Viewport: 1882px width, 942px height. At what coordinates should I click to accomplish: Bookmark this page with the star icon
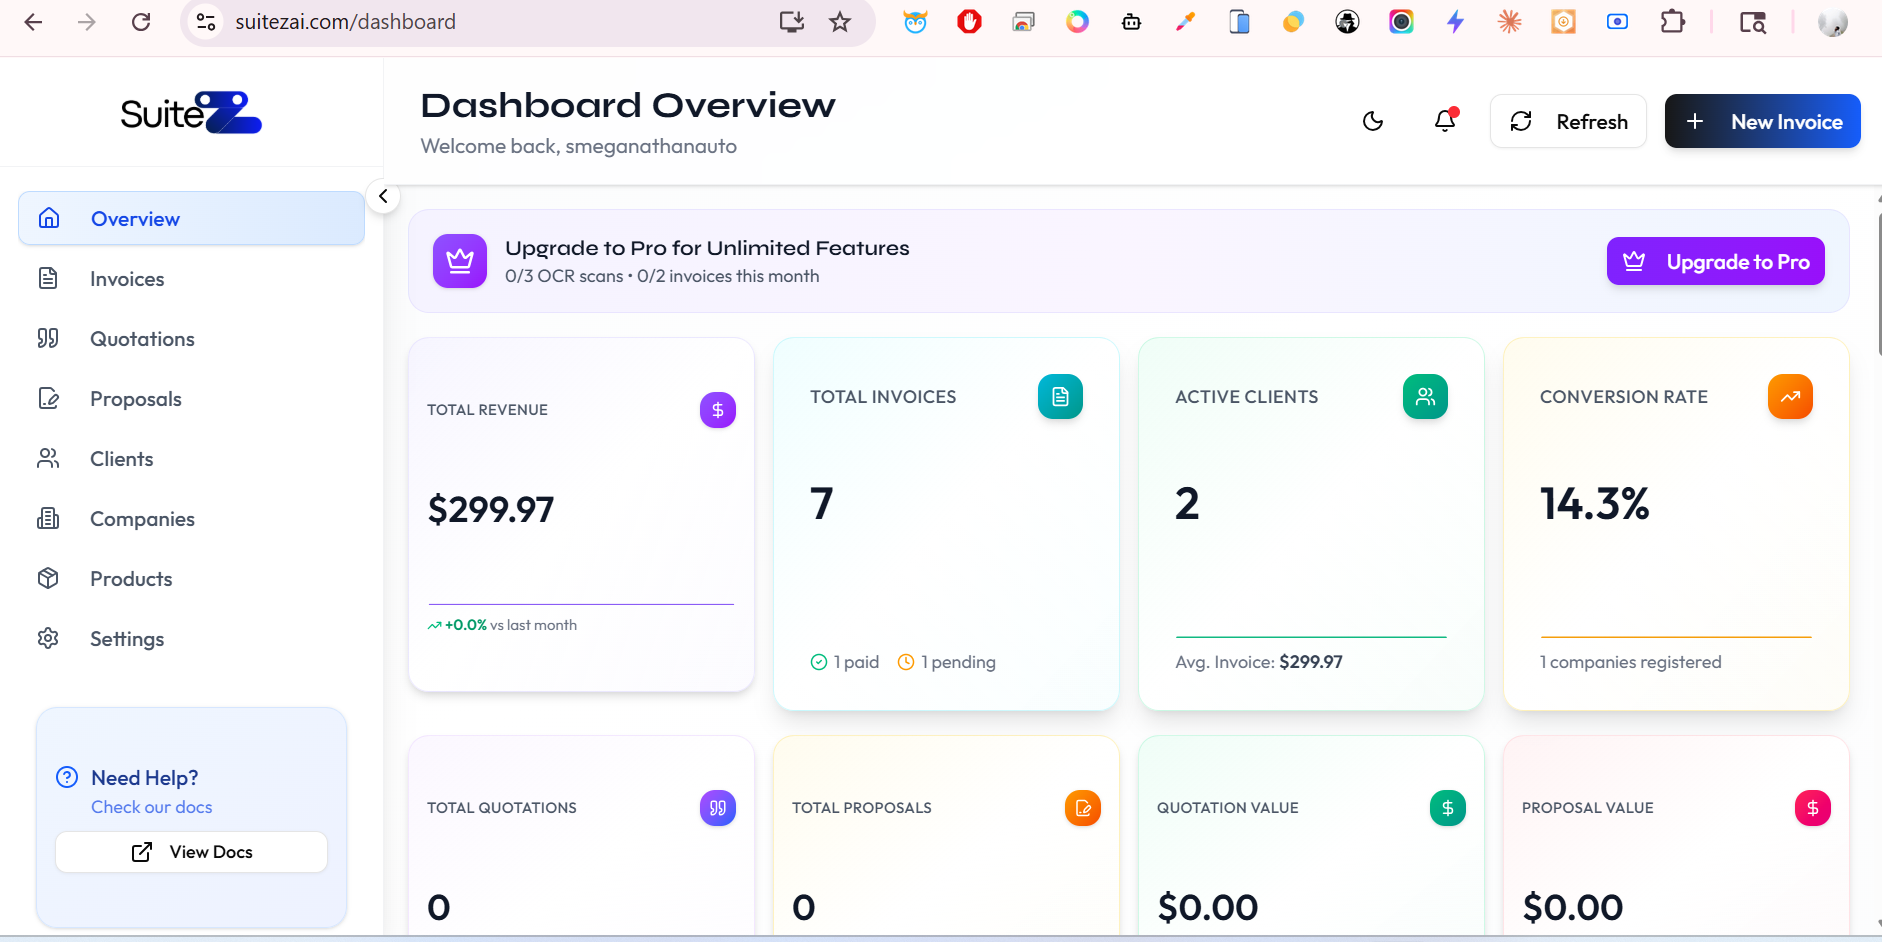[x=840, y=22]
